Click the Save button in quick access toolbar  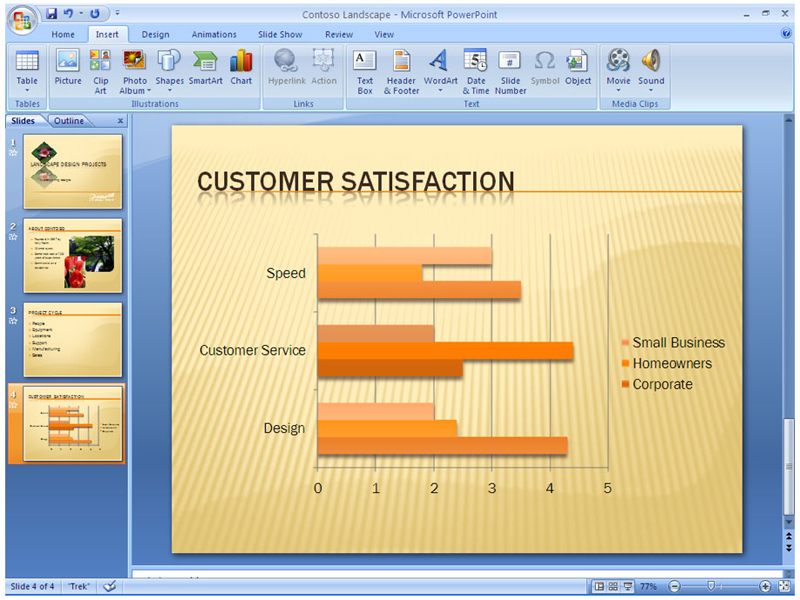(51, 15)
